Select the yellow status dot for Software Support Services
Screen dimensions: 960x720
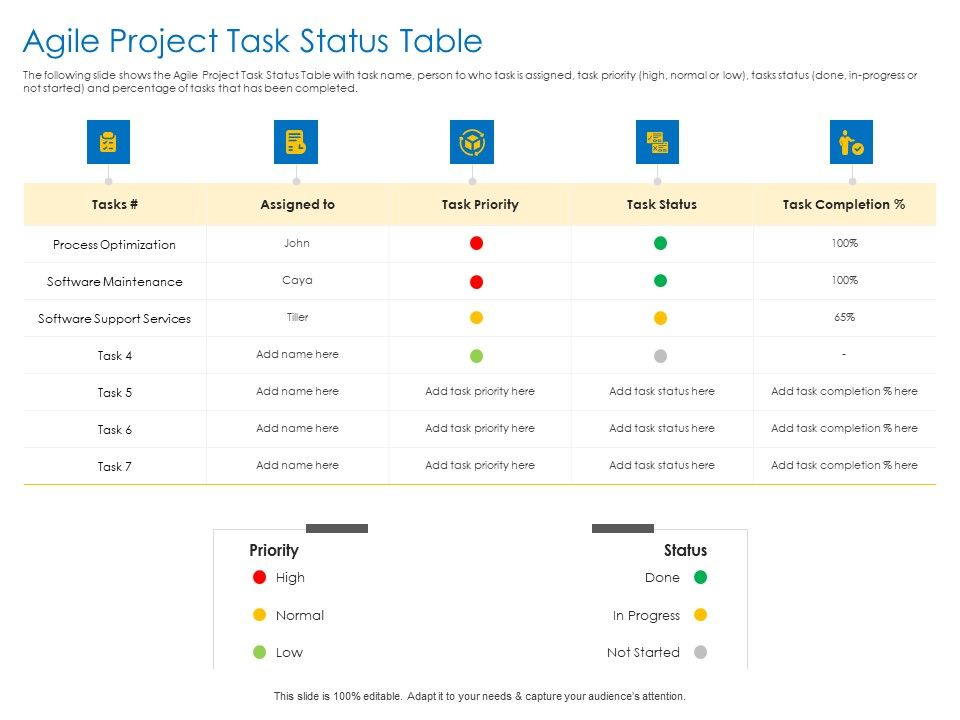click(x=660, y=318)
